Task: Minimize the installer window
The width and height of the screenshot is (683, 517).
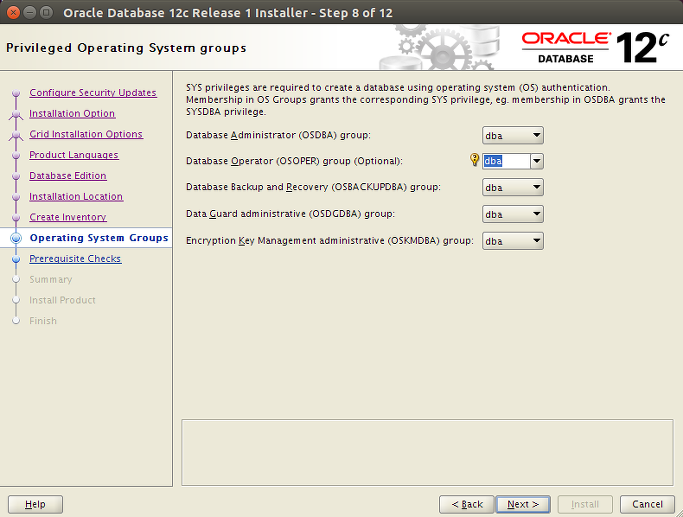Action: 30,12
